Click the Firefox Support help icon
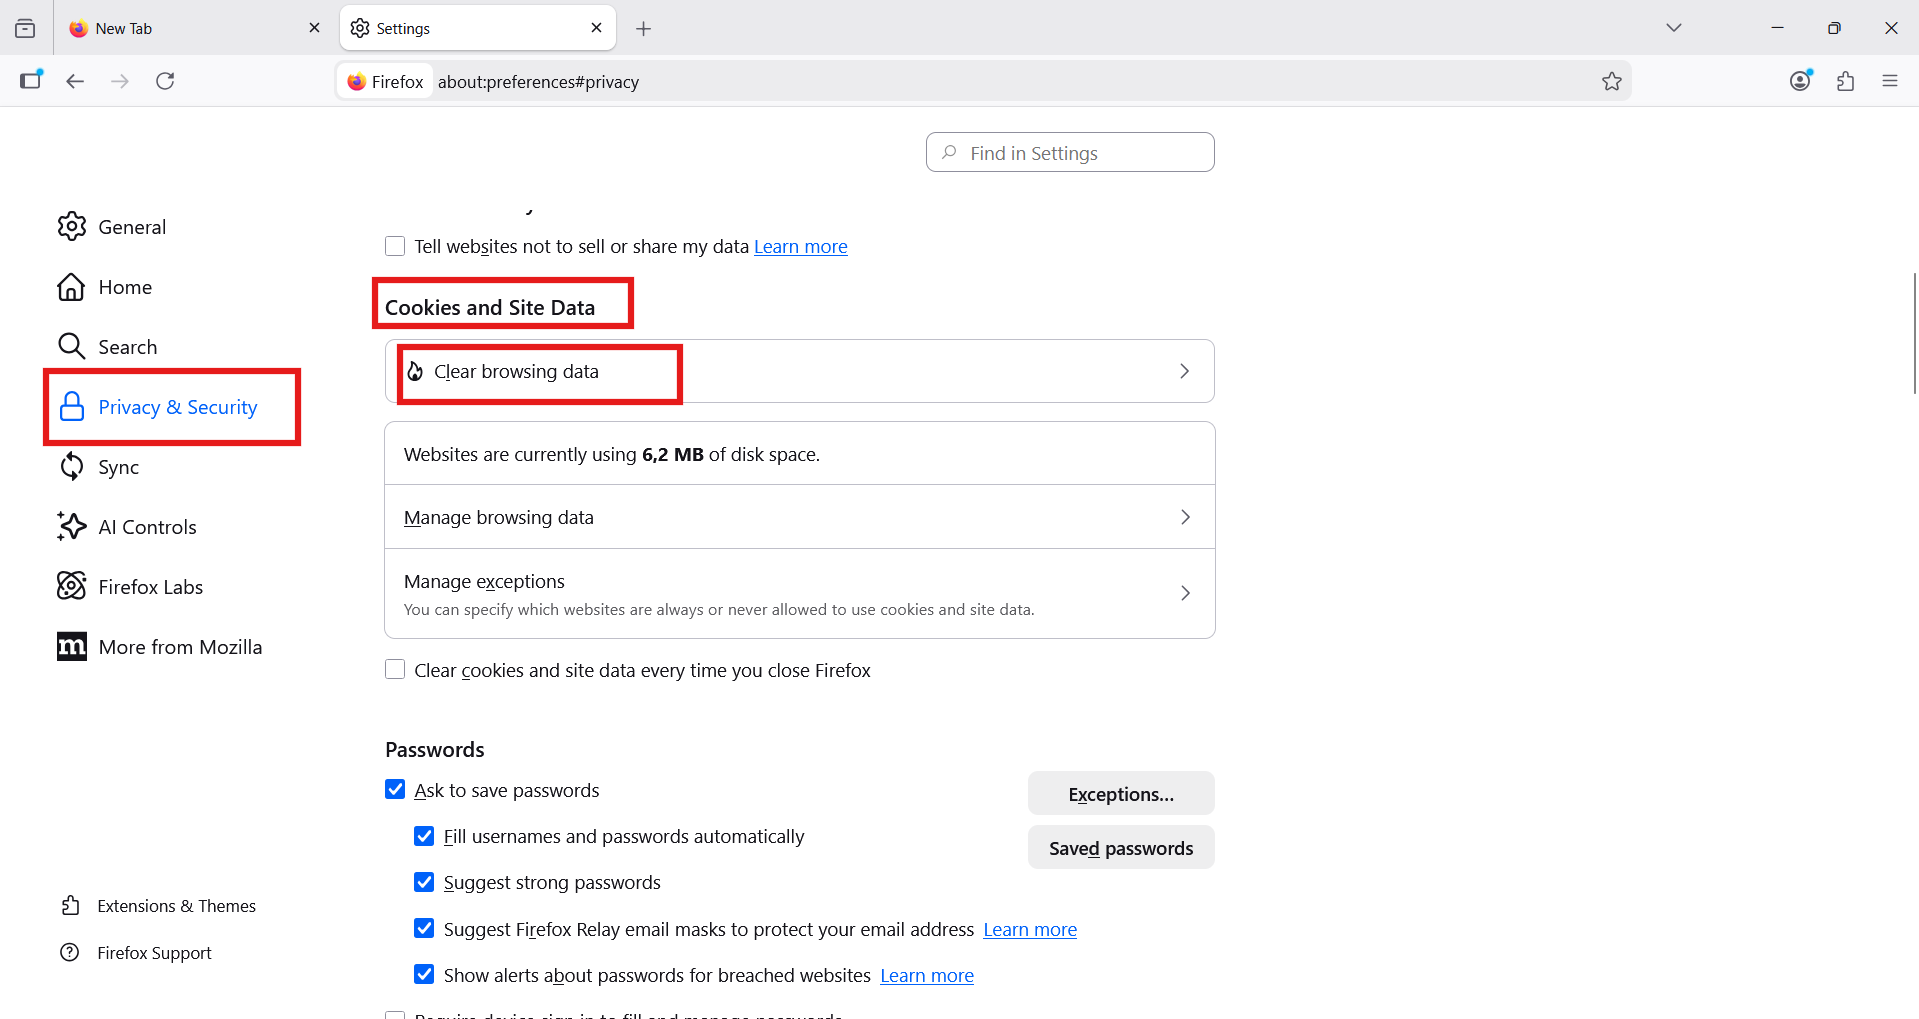 tap(70, 953)
